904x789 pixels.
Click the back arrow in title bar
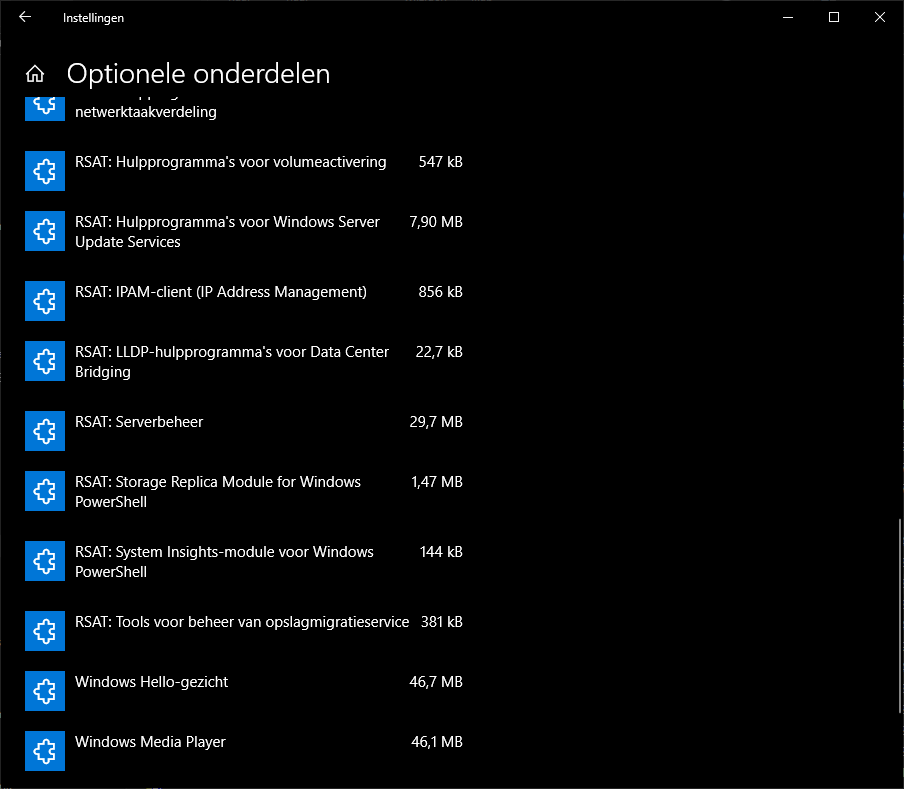click(25, 17)
